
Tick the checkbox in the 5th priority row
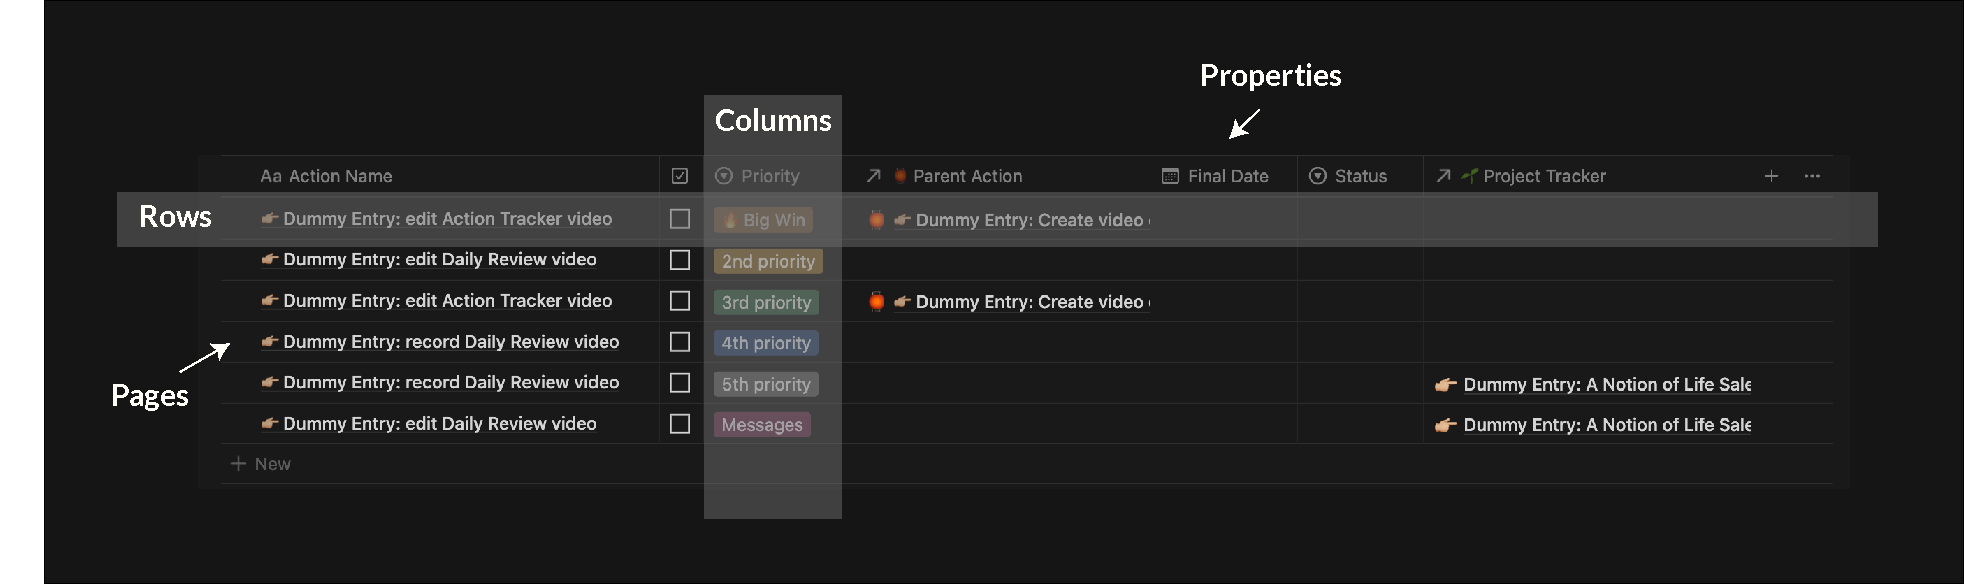coord(680,383)
